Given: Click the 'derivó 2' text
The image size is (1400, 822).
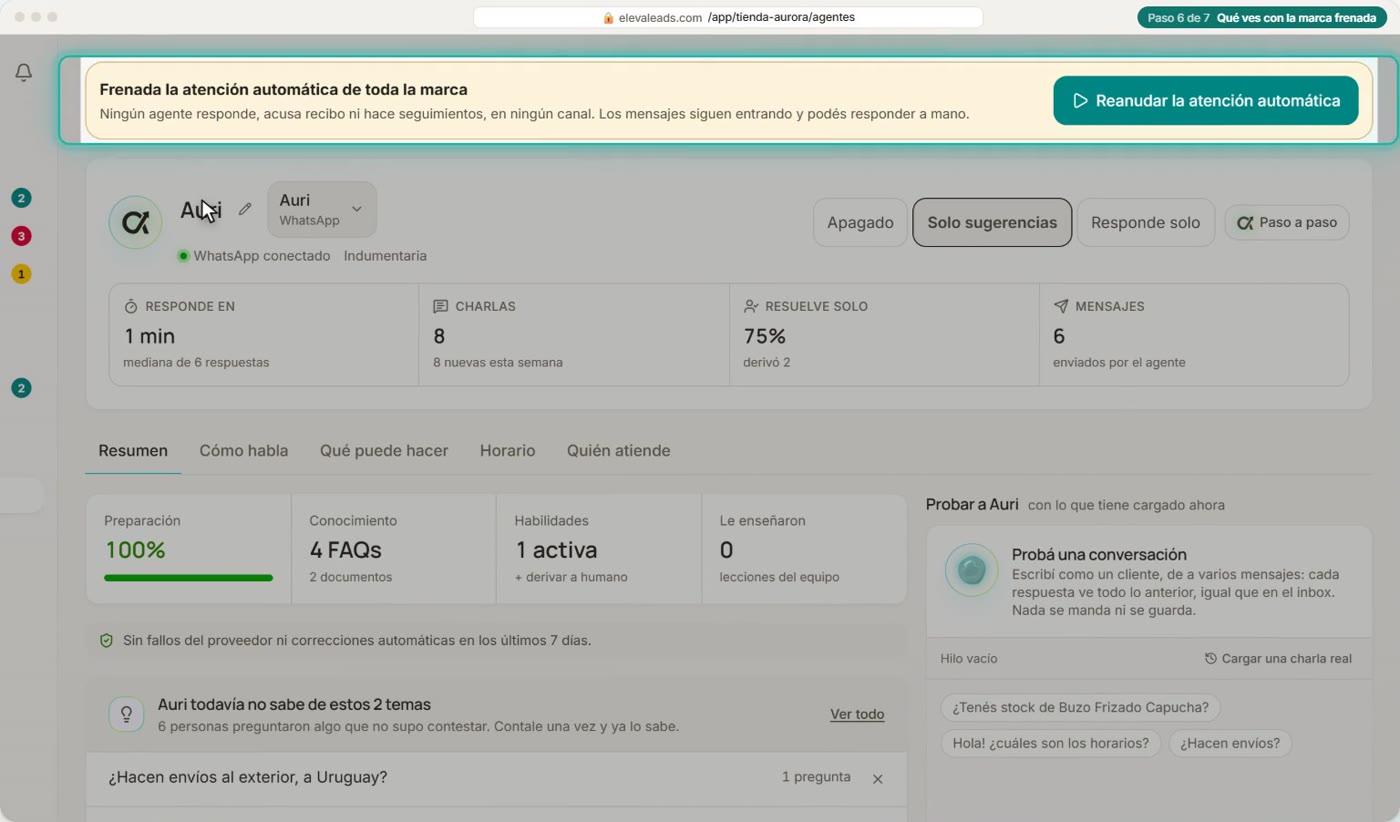Looking at the screenshot, I should point(767,362).
